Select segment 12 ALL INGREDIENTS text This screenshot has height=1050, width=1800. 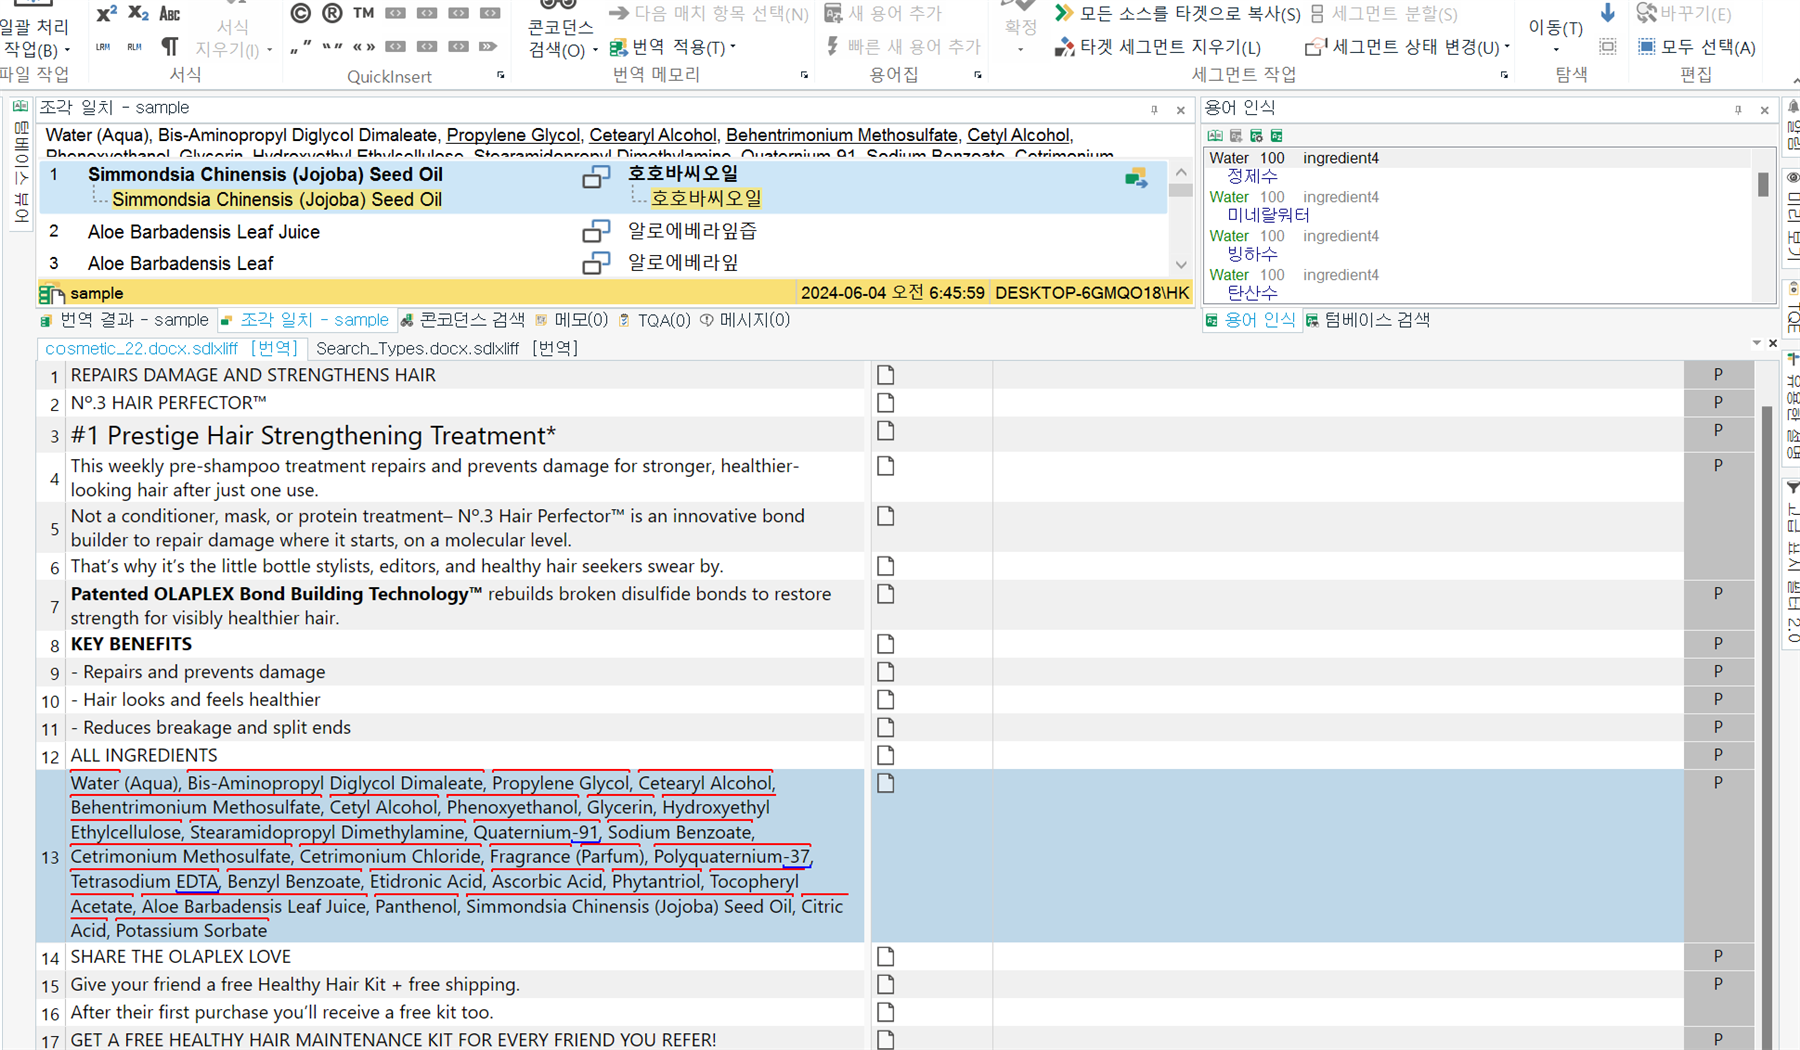144,755
